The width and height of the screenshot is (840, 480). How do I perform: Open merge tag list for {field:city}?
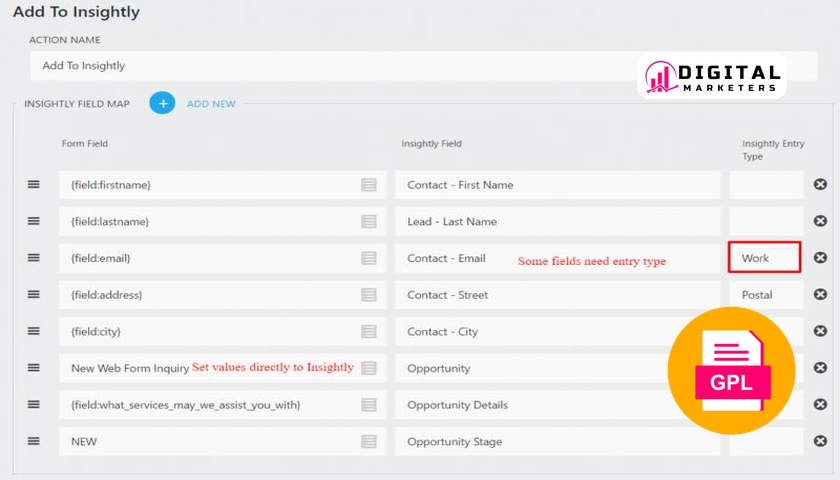click(369, 332)
